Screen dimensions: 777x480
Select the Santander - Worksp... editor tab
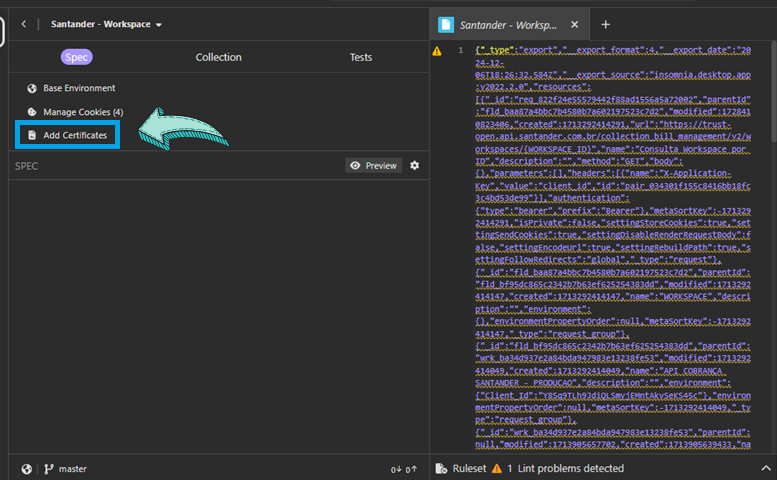509,24
